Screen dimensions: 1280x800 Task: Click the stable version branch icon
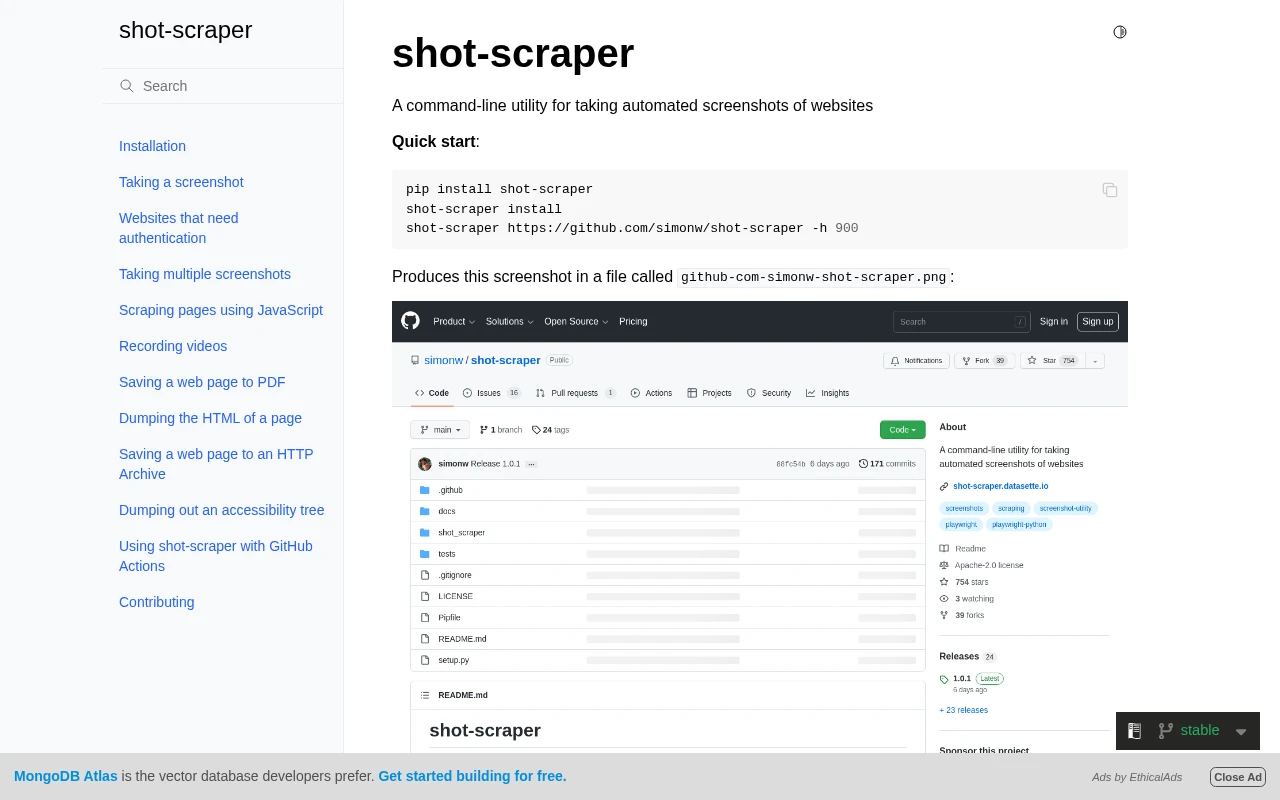coord(1165,731)
